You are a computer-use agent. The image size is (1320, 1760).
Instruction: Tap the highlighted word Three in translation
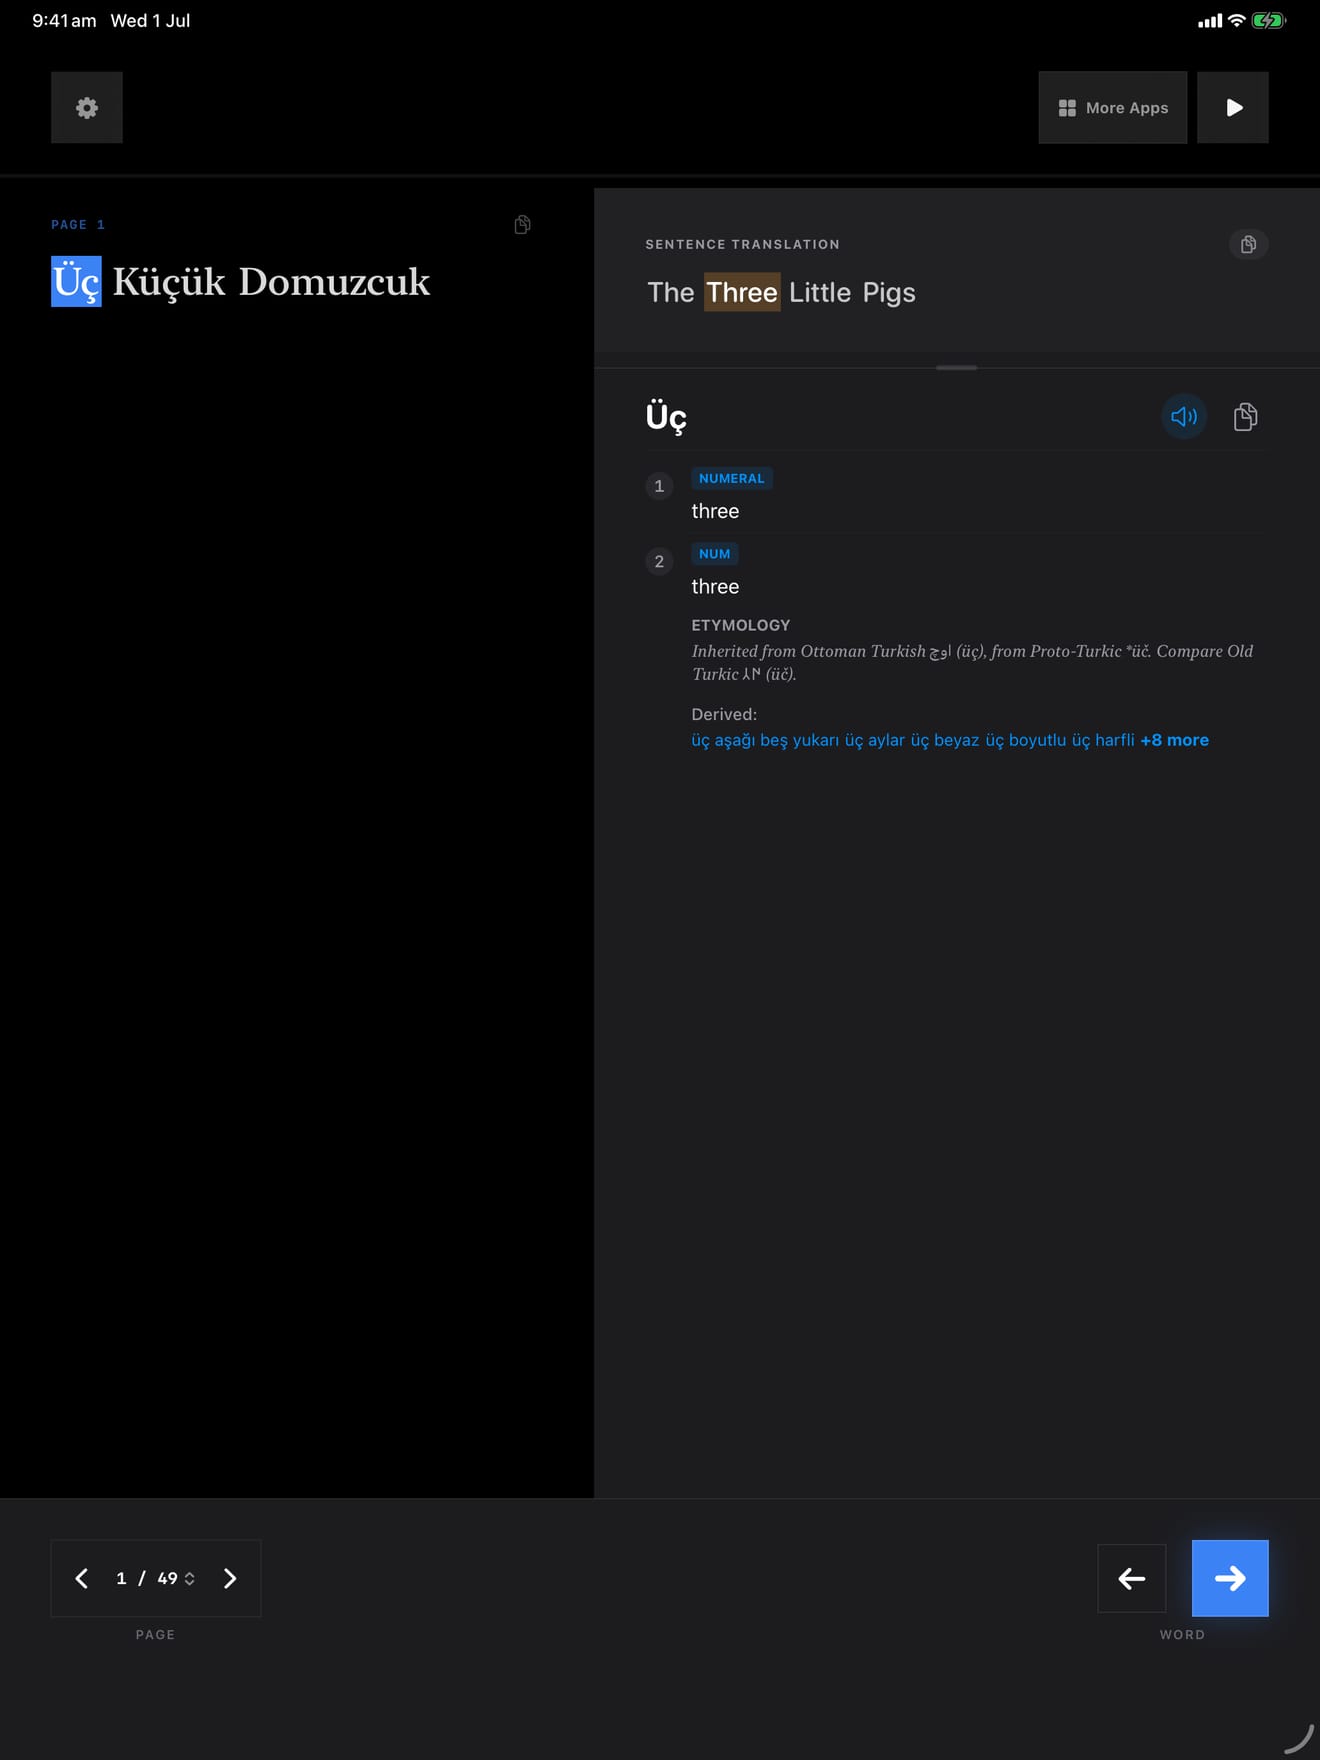(742, 292)
